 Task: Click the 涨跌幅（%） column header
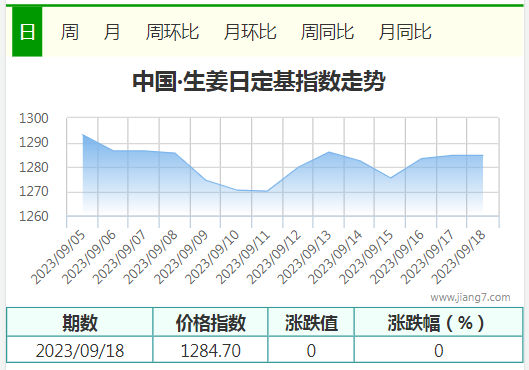tap(438, 322)
